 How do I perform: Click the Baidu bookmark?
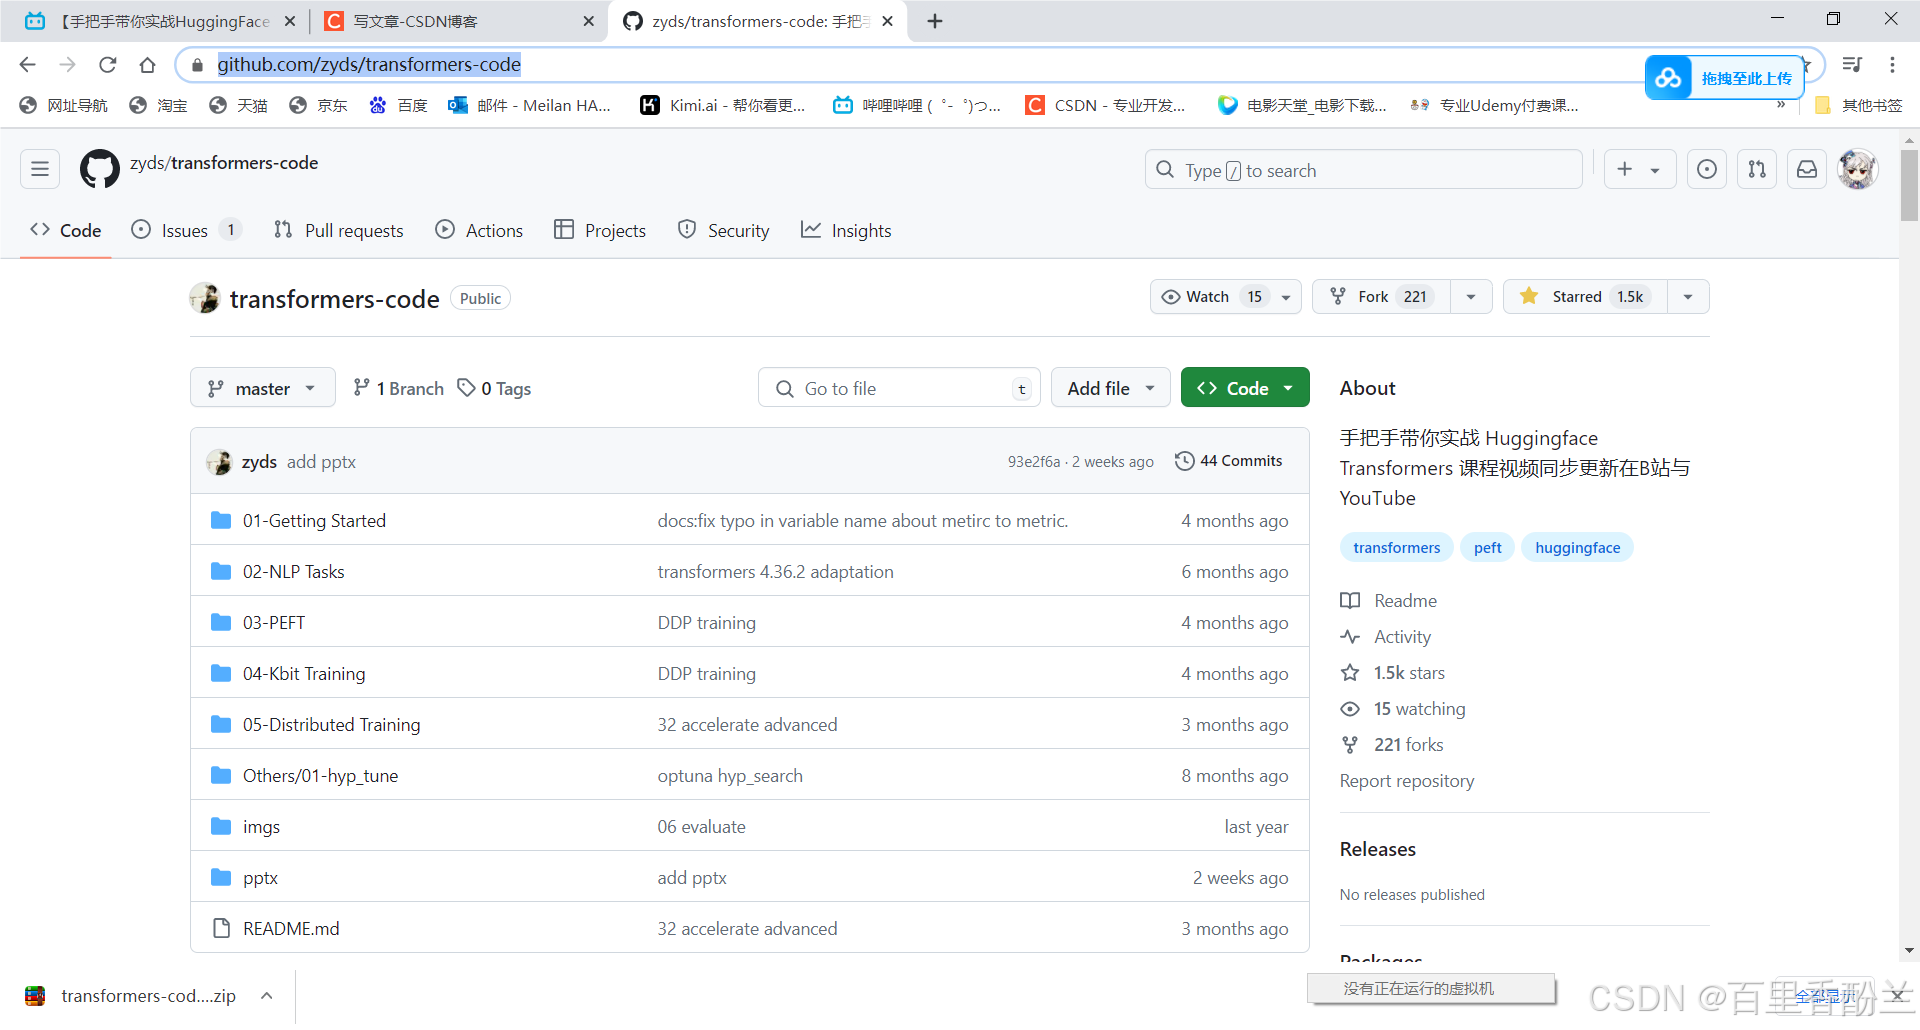(398, 105)
